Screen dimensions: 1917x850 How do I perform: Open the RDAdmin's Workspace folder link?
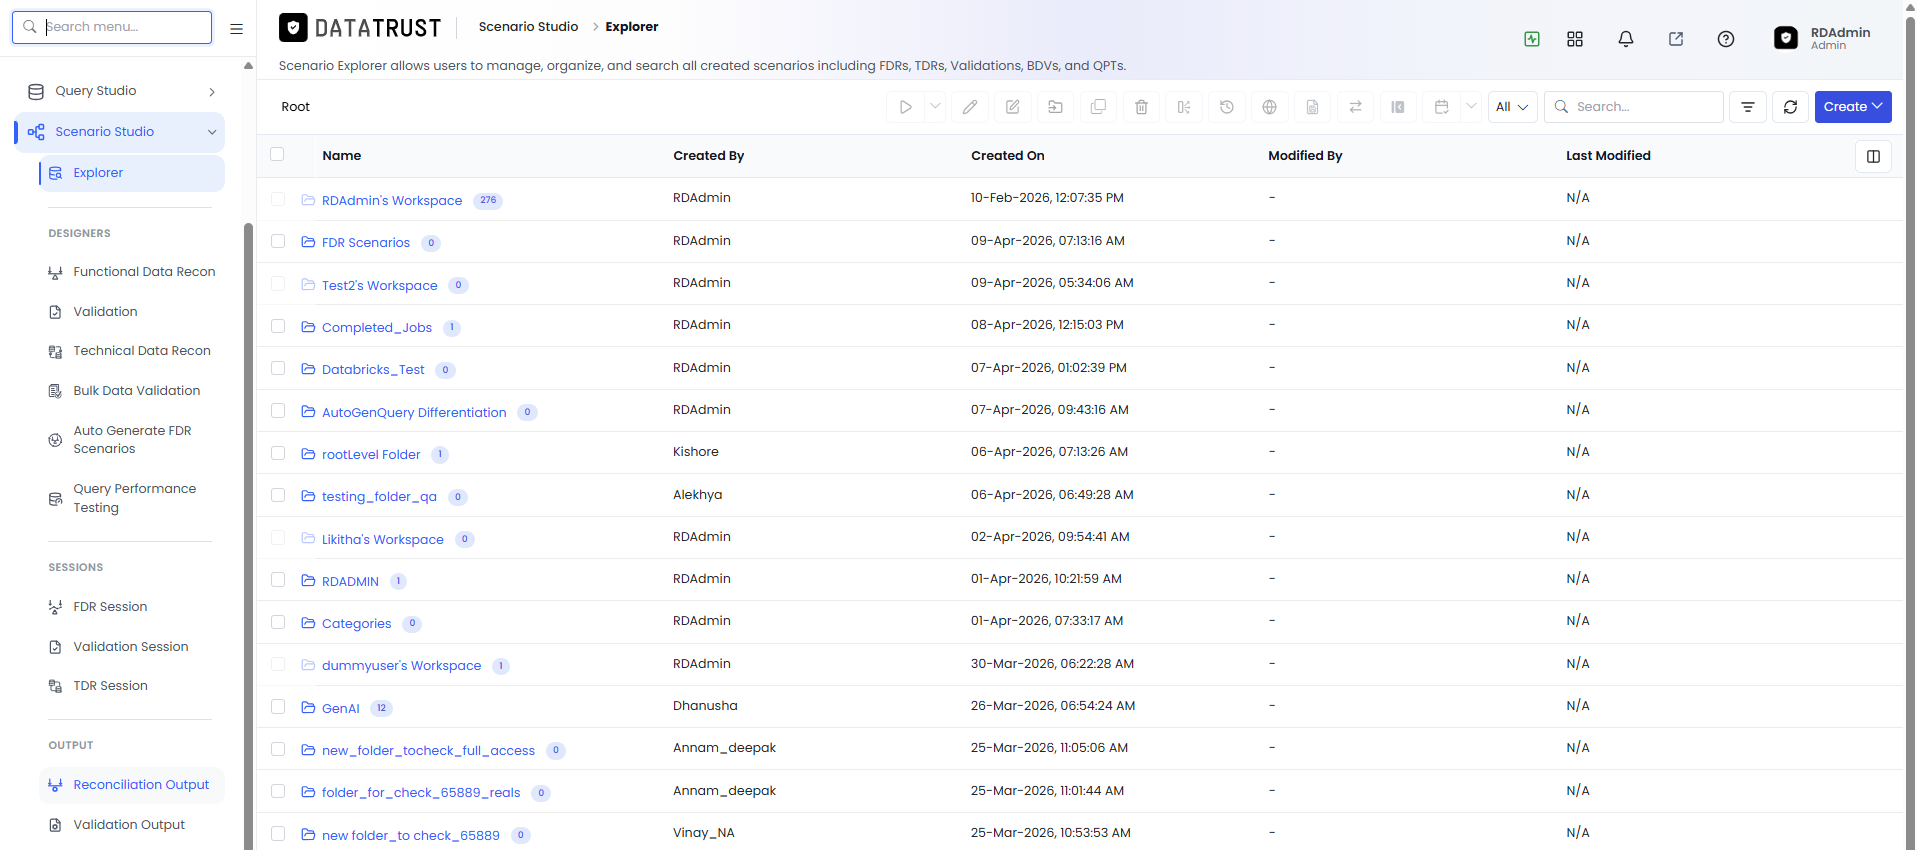tap(392, 201)
